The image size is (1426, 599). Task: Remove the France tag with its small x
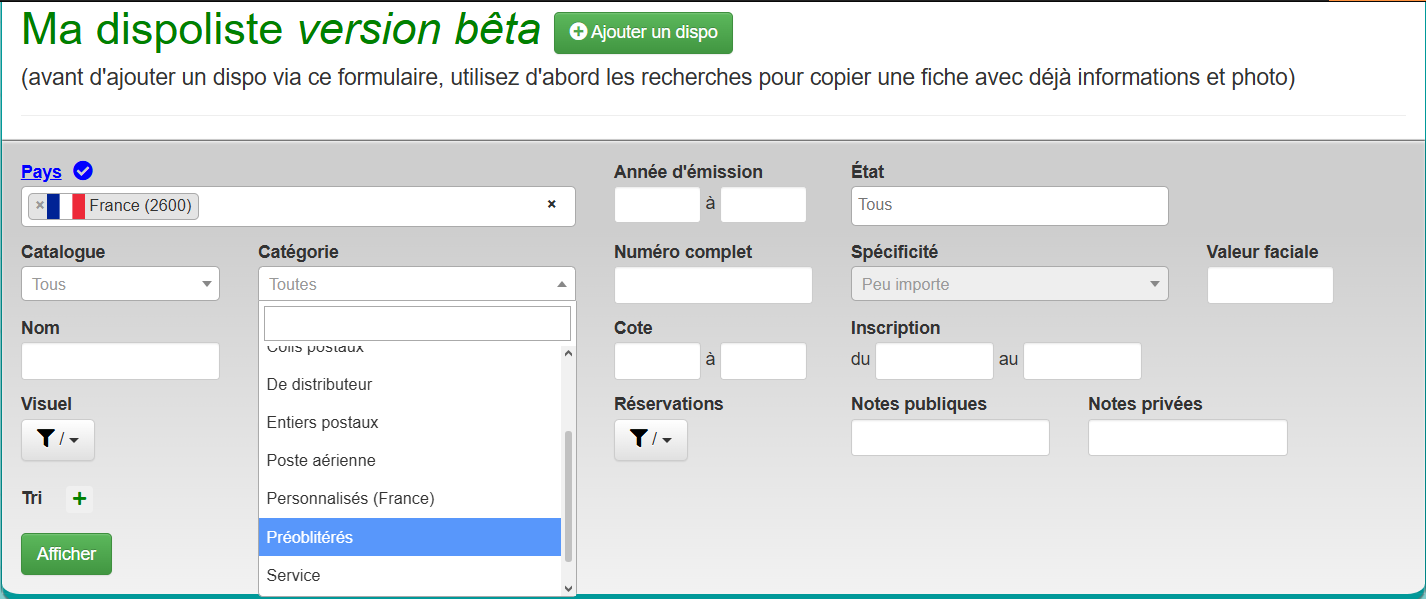click(x=40, y=206)
